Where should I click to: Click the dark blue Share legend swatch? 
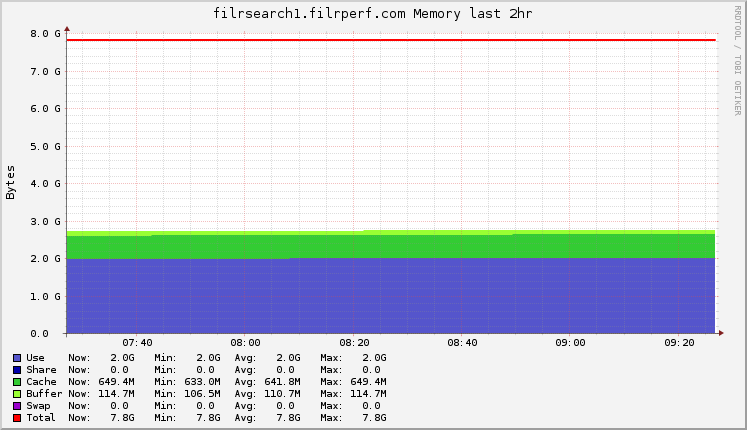coord(17,370)
